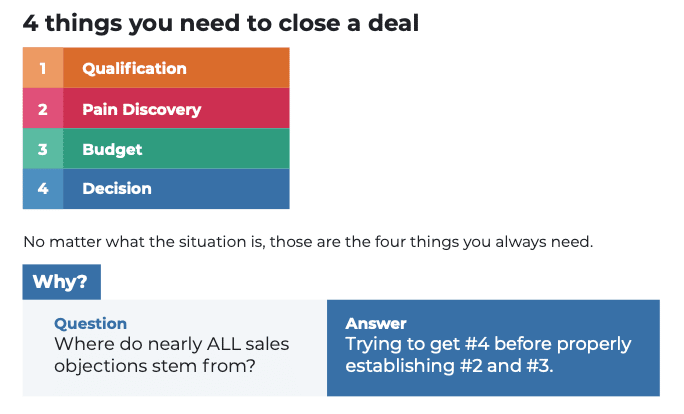The height and width of the screenshot is (414, 684).
Task: Click the number 1 orange tile
Action: point(43,68)
